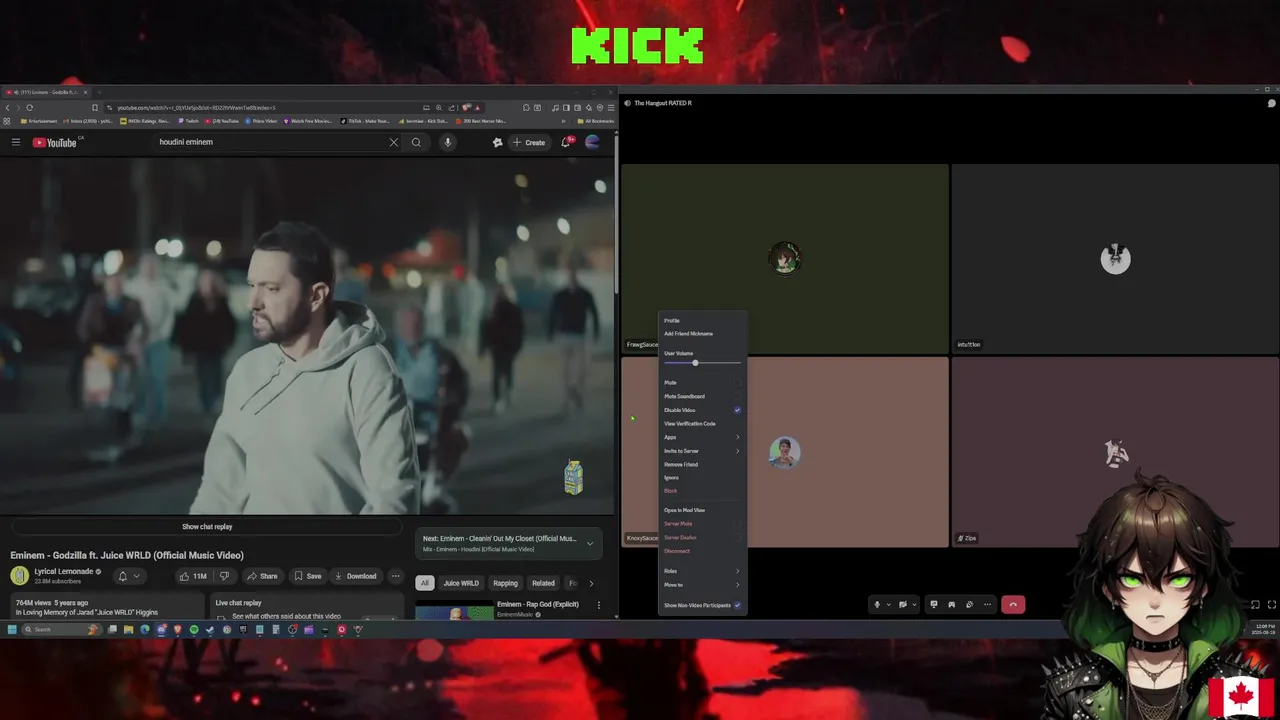Open Discord call chat bubble icon
Image resolution: width=1280 pixels, height=720 pixels.
1271,103
